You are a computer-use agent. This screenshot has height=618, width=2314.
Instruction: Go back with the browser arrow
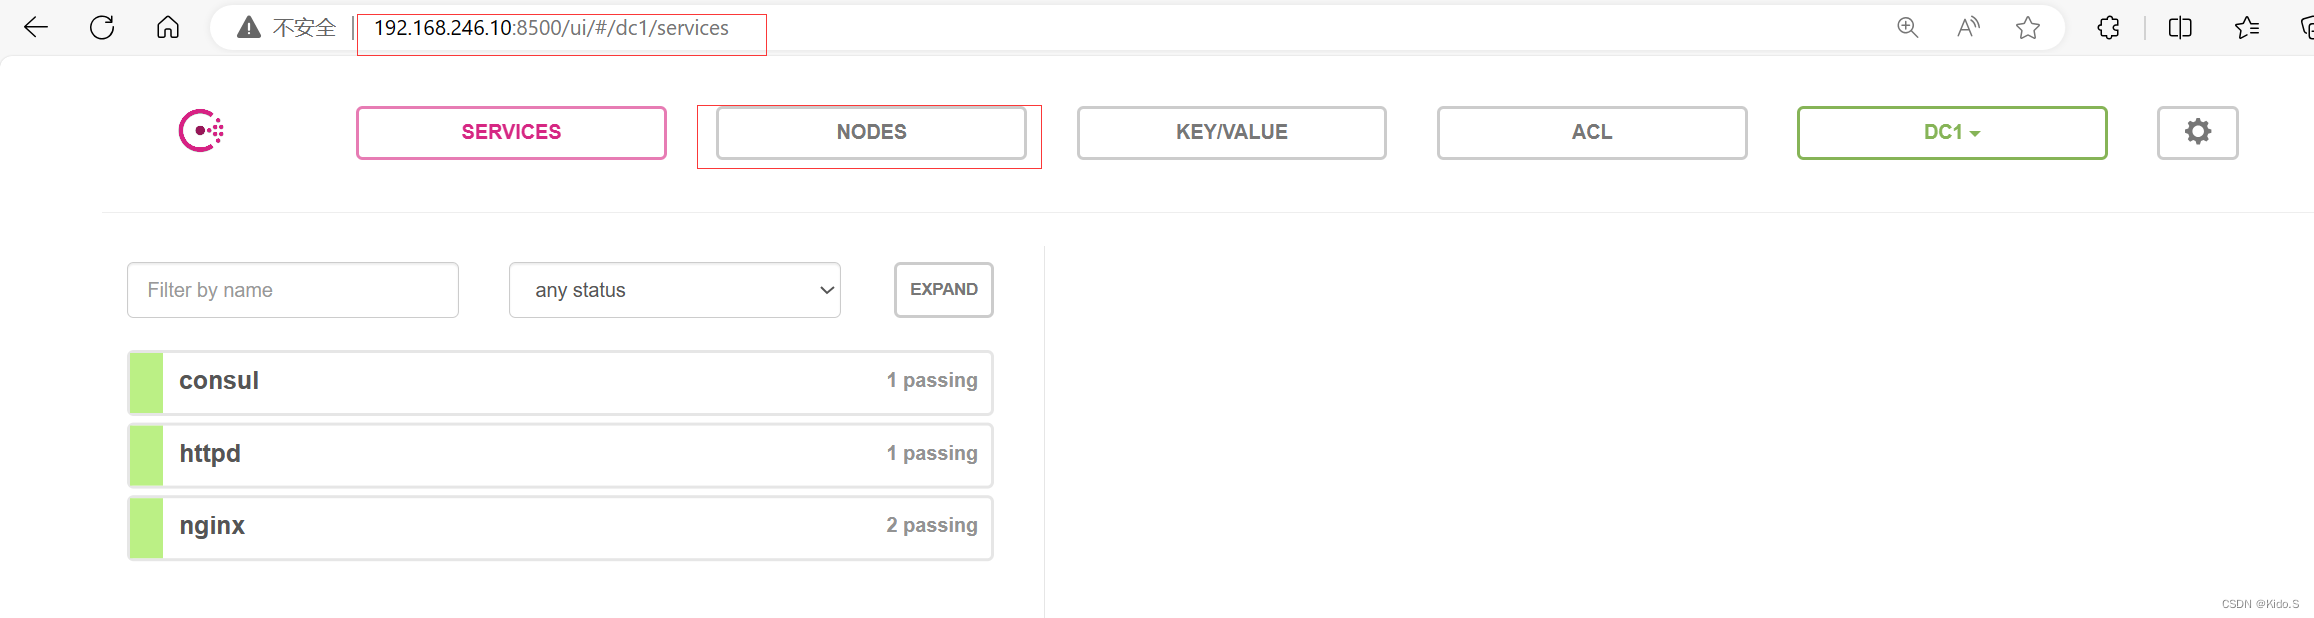36,28
